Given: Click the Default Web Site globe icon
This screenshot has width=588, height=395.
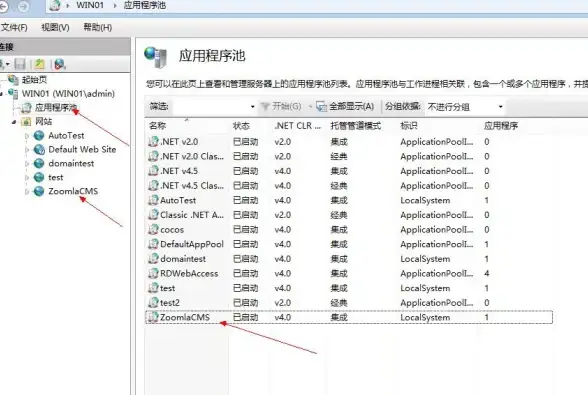Looking at the screenshot, I should (x=39, y=149).
